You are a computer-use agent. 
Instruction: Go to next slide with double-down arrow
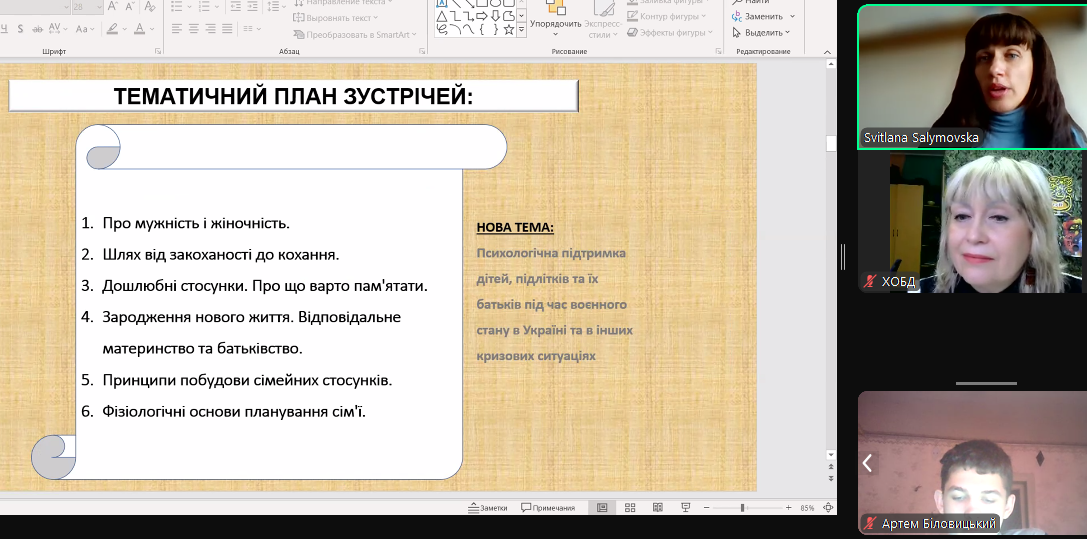click(x=831, y=478)
